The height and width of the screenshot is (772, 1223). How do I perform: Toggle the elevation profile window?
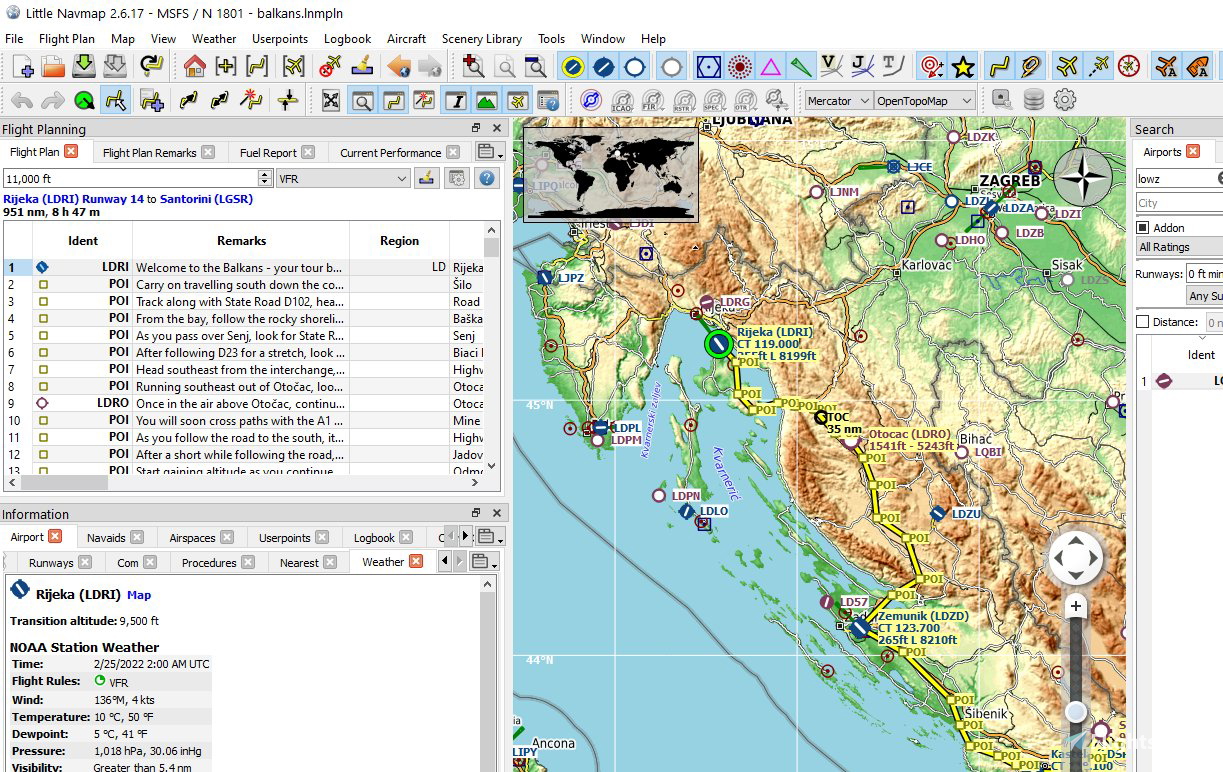pos(486,100)
